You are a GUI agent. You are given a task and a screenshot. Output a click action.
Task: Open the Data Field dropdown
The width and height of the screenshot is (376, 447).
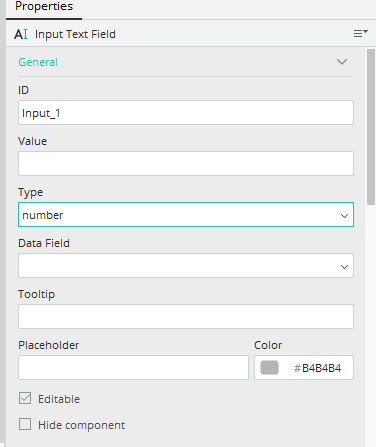186,266
